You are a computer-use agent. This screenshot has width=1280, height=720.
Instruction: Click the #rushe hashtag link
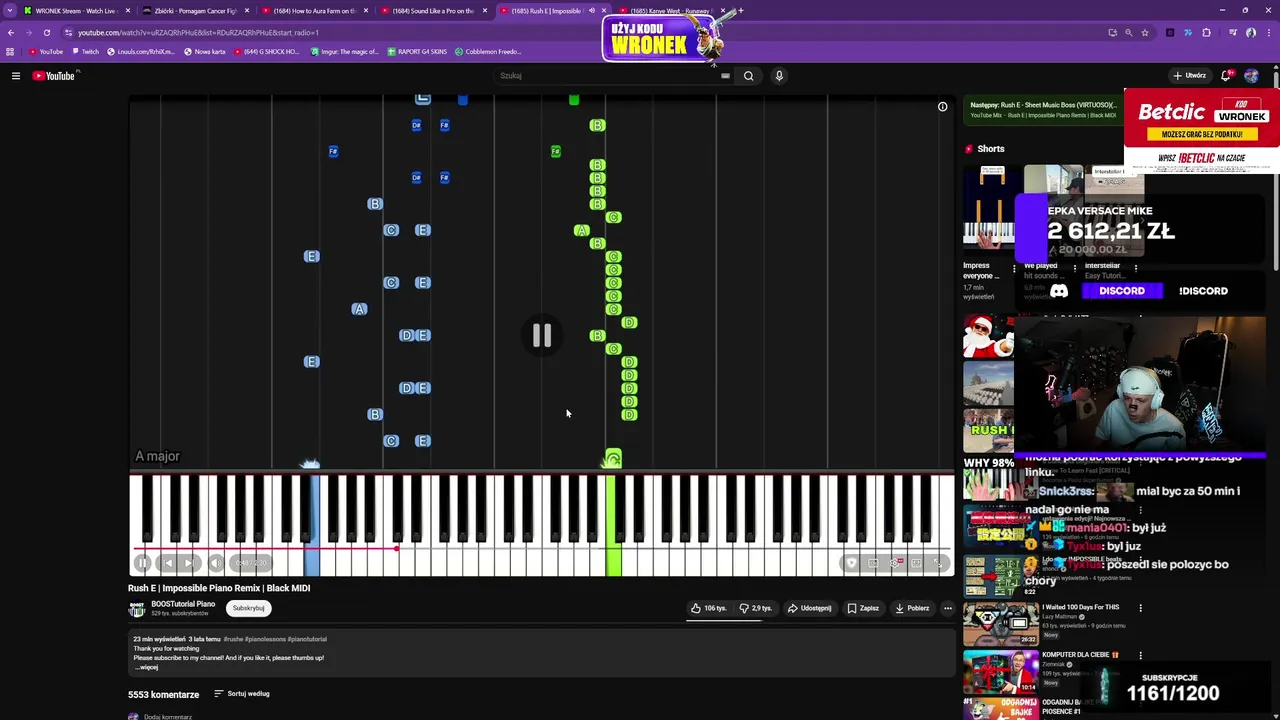pyautogui.click(x=233, y=639)
